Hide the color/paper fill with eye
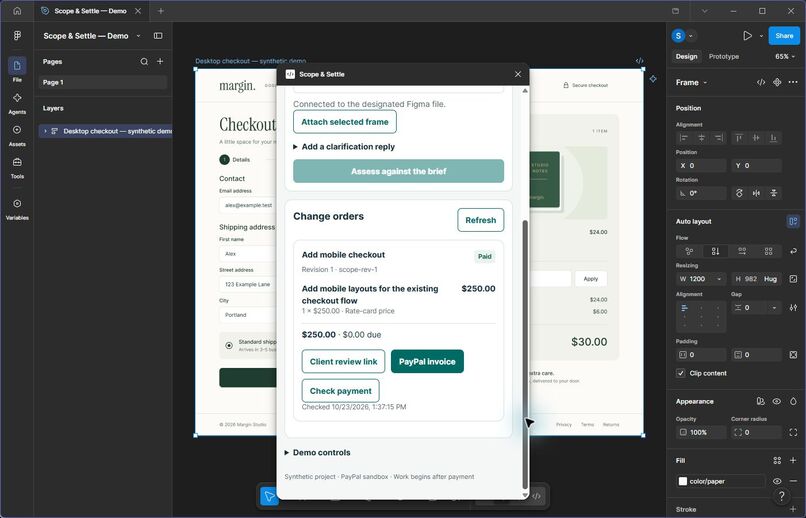This screenshot has height=518, width=806. (x=777, y=481)
